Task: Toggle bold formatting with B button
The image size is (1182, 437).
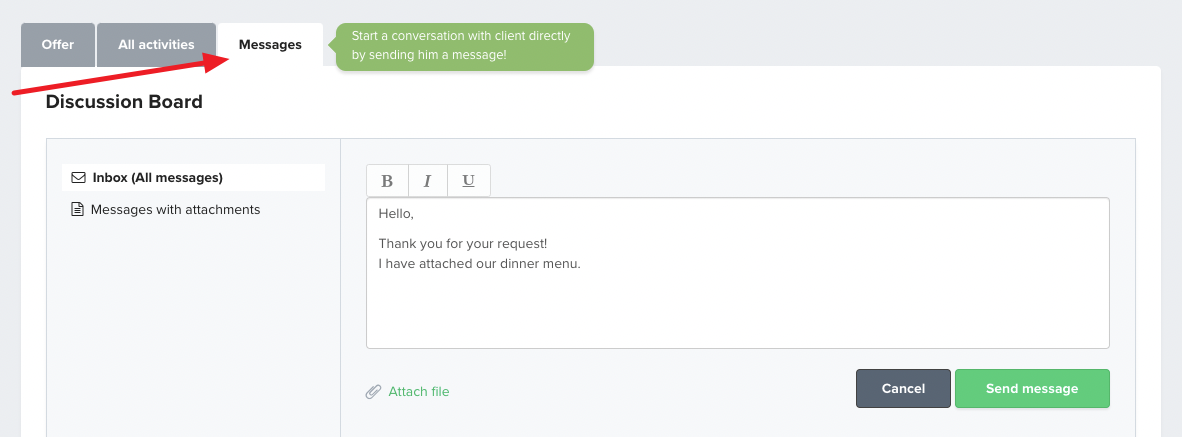Action: 387,181
